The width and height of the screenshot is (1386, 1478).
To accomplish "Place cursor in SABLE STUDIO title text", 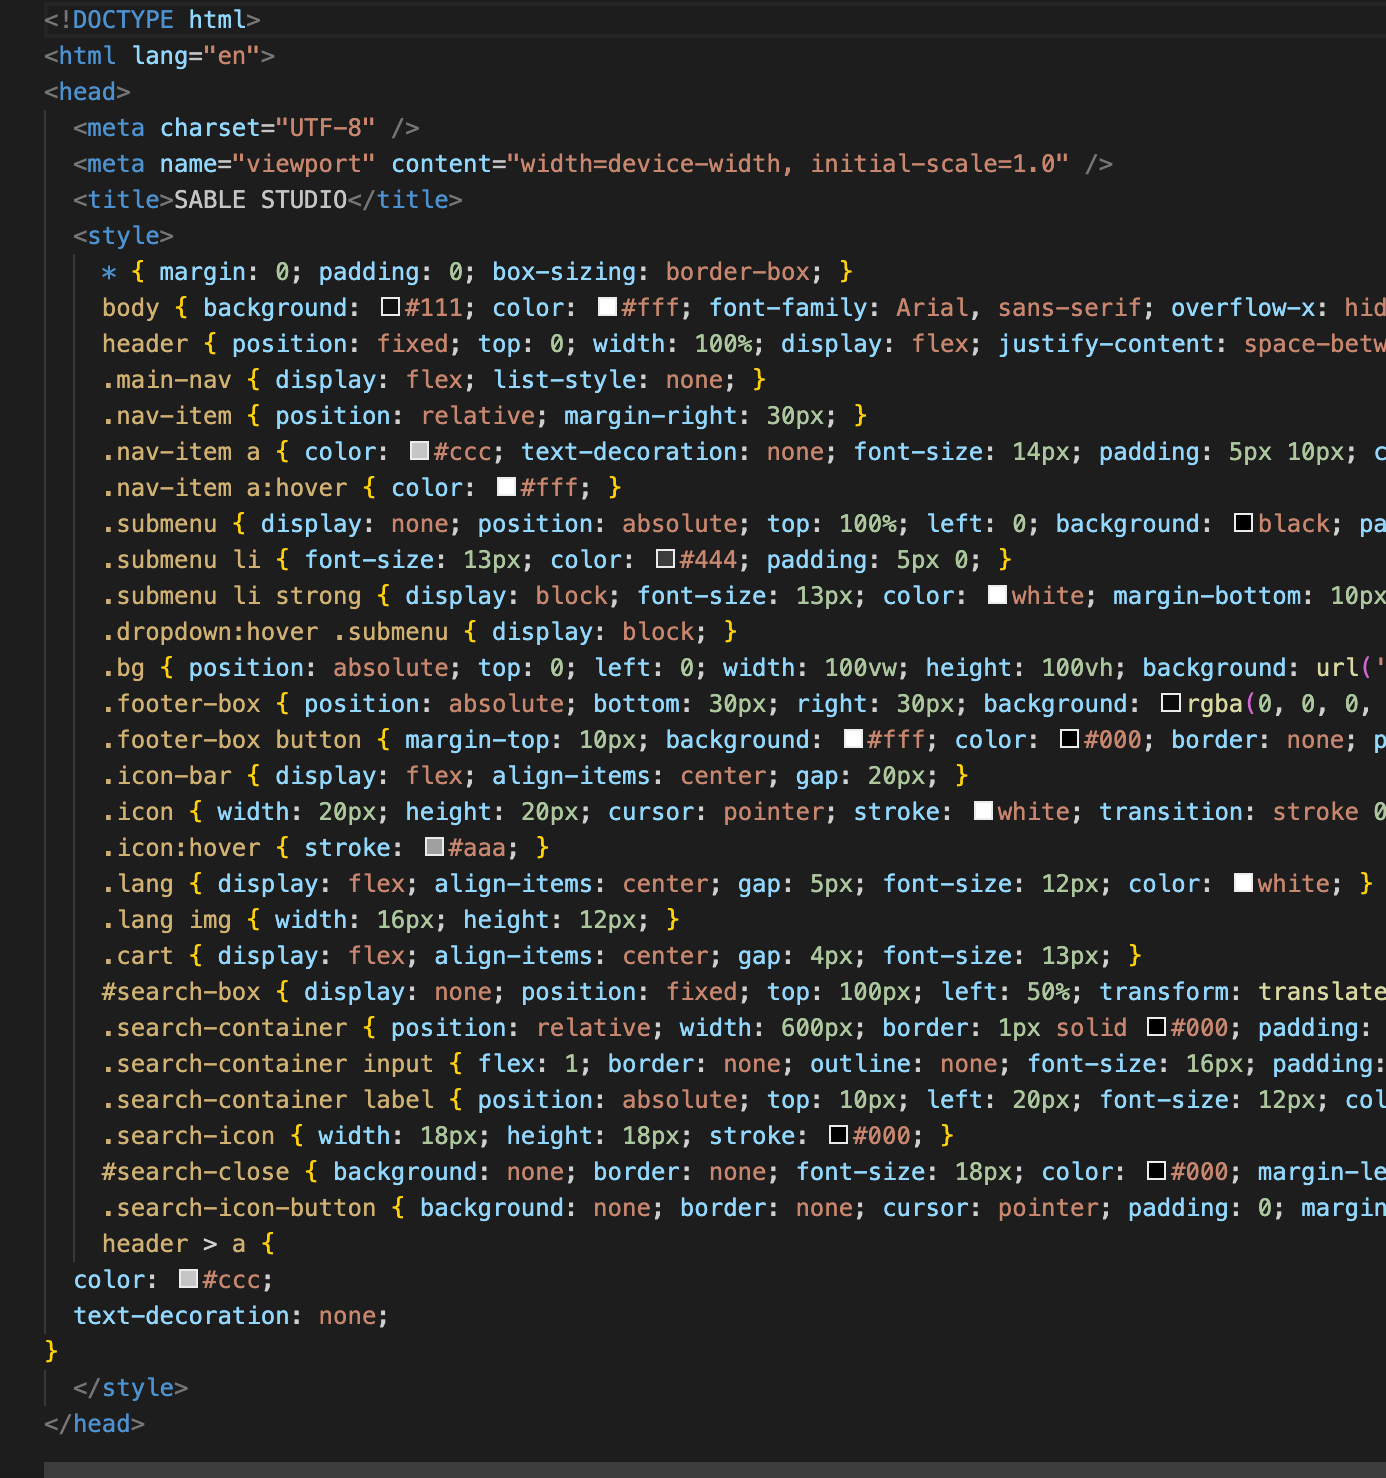I will click(x=260, y=200).
